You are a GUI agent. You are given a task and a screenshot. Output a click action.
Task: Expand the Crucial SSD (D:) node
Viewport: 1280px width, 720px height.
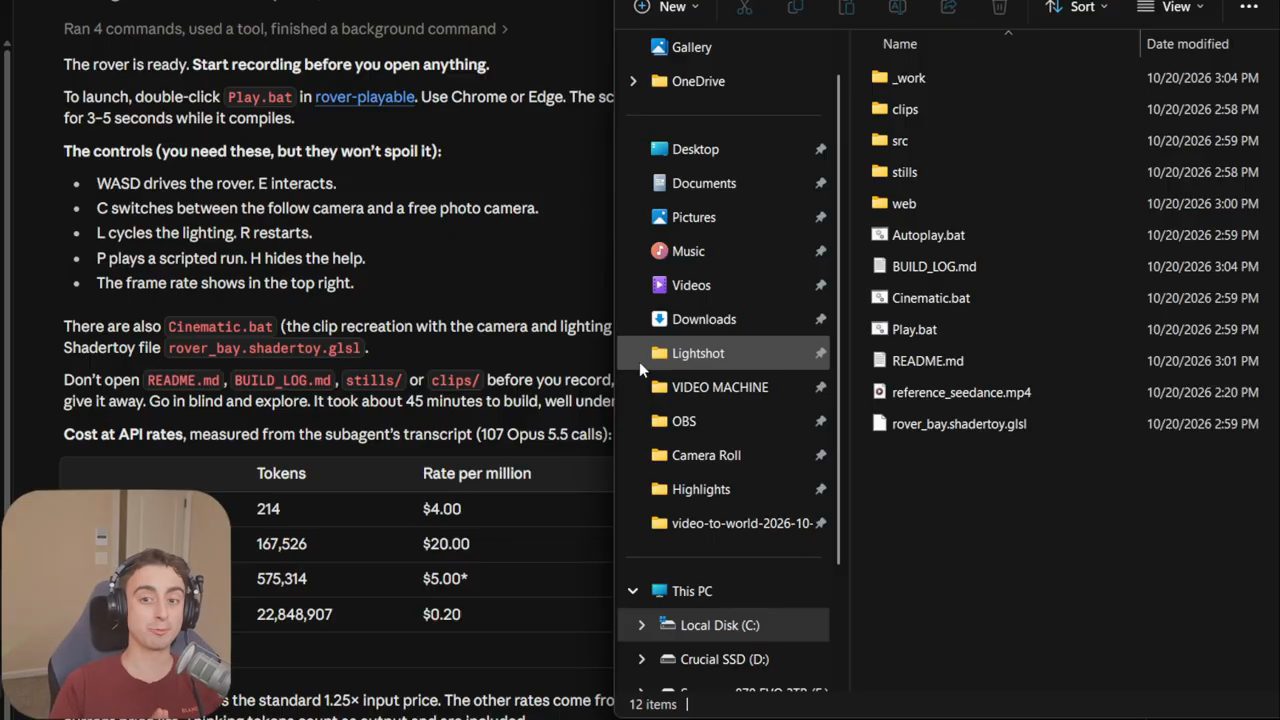[642, 659]
